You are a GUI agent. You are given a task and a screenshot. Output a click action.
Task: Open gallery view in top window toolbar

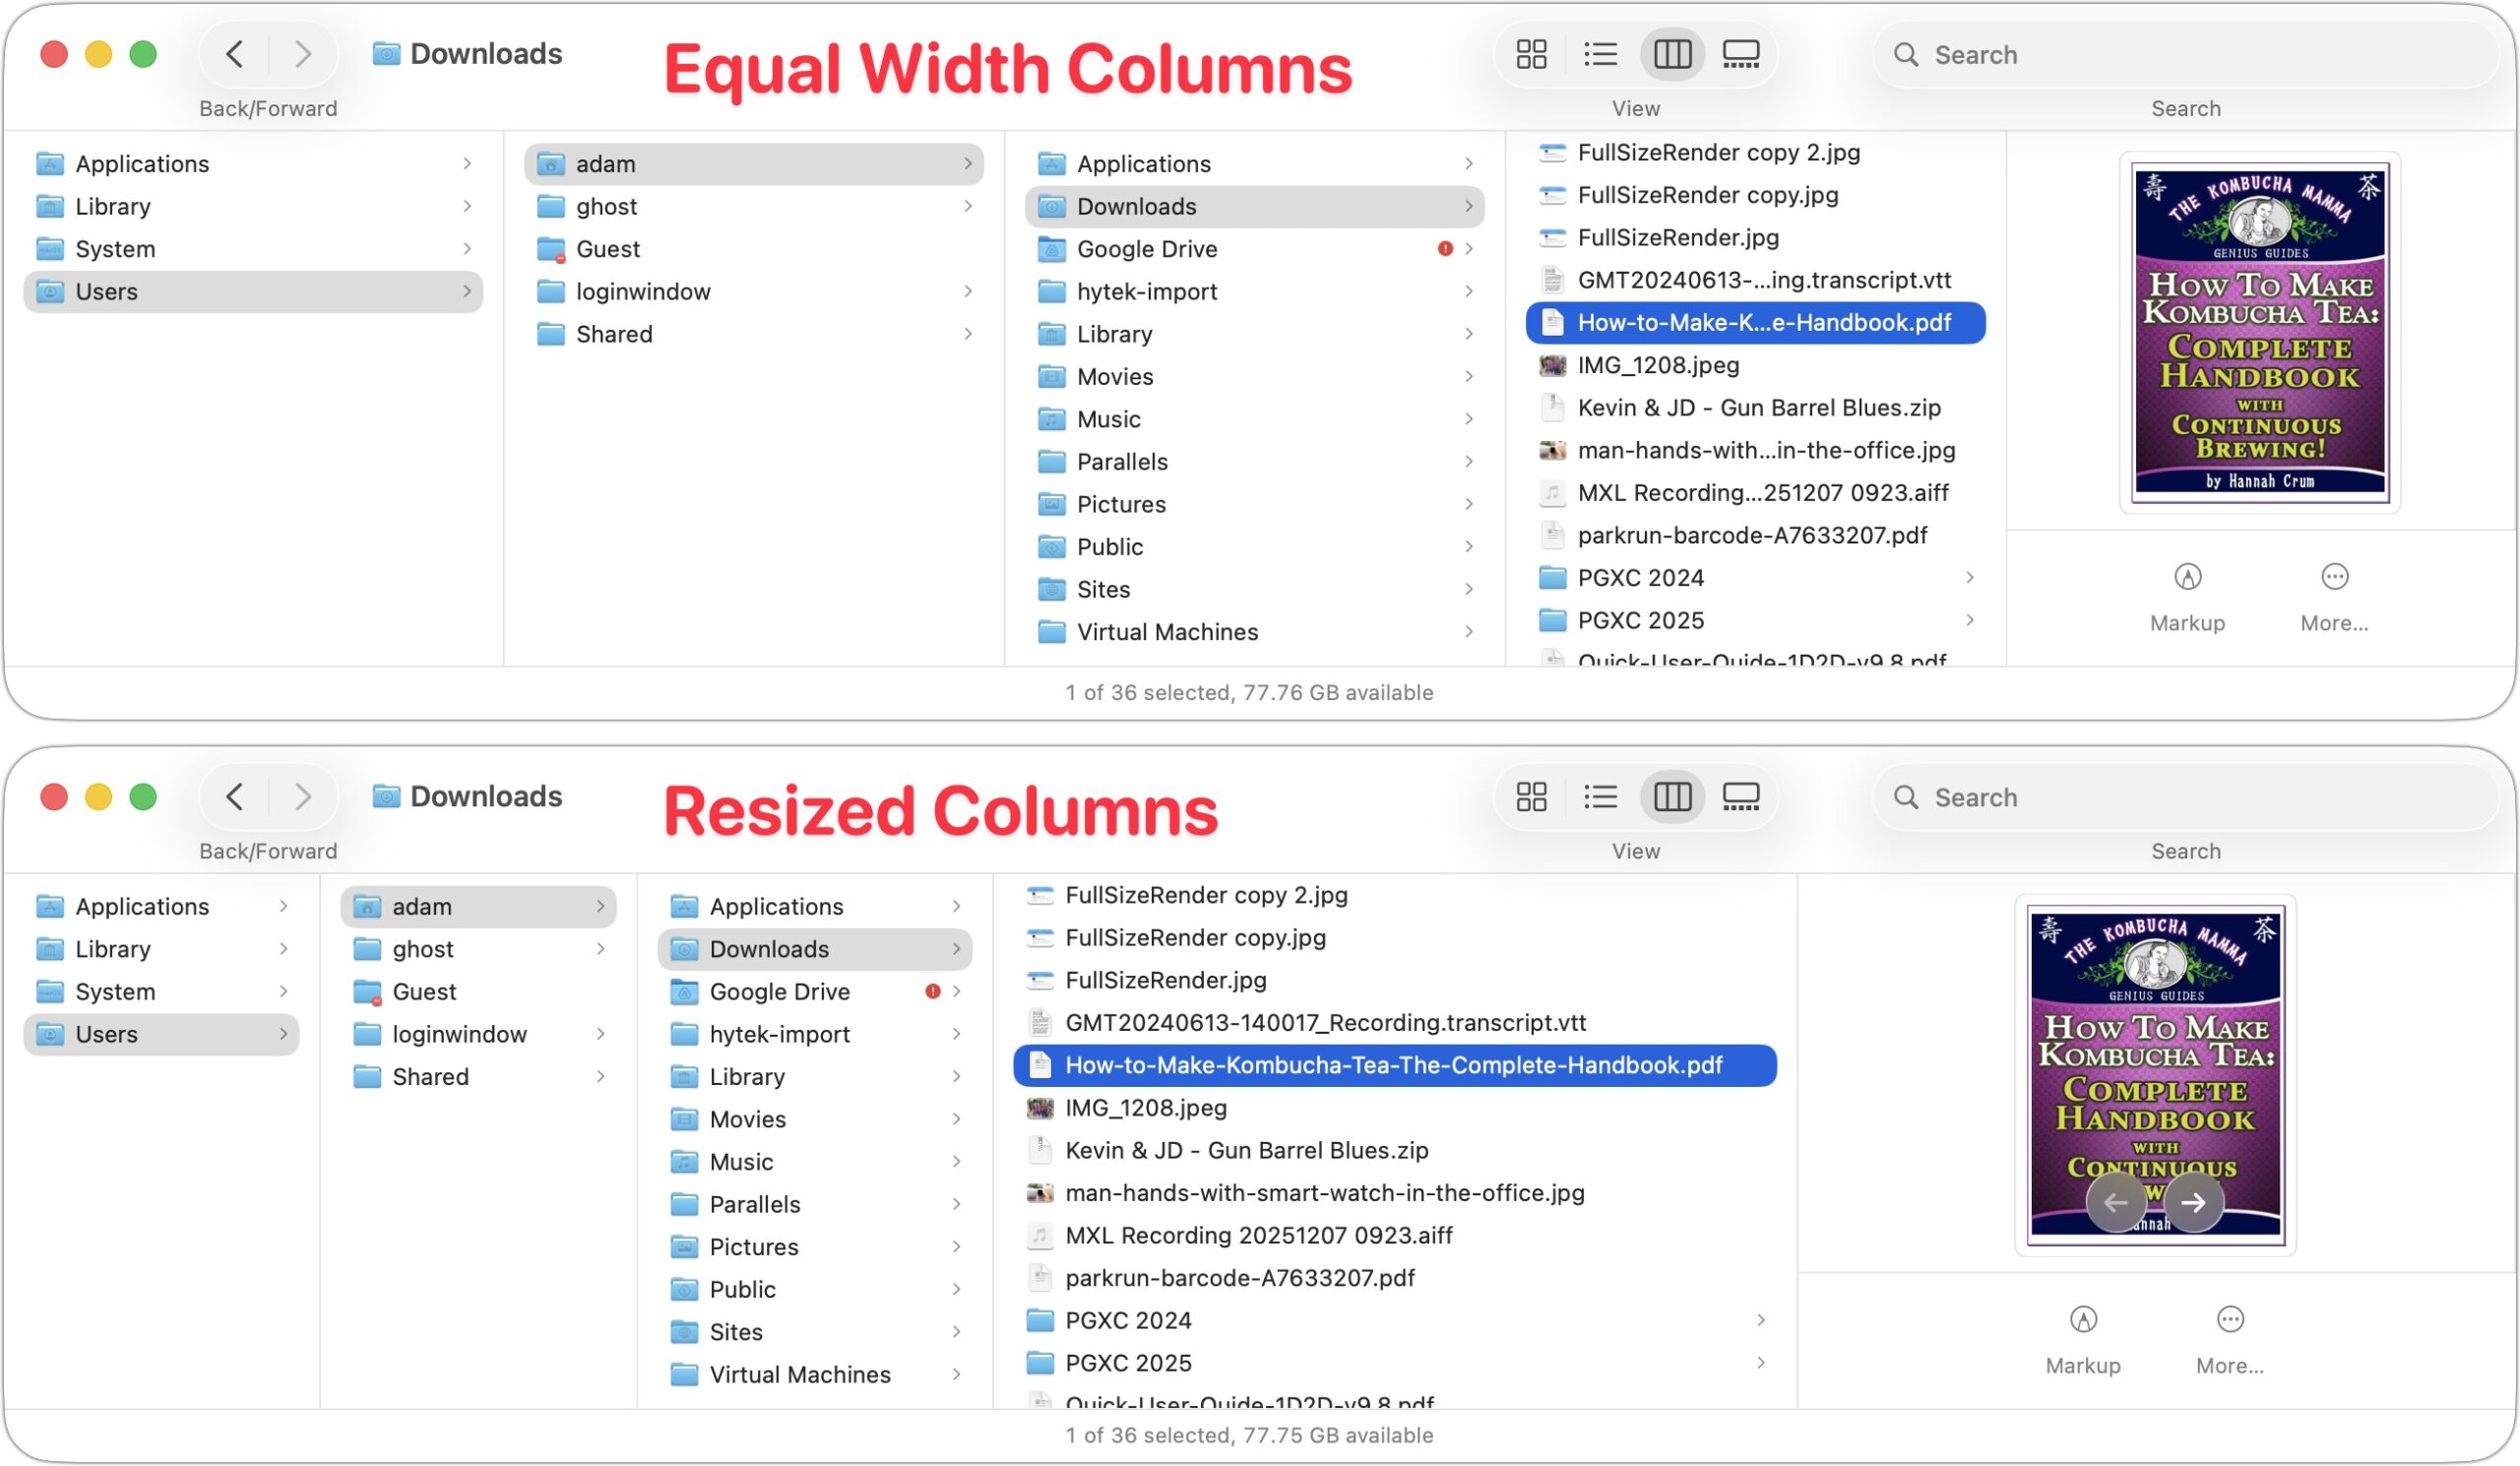click(x=1741, y=54)
